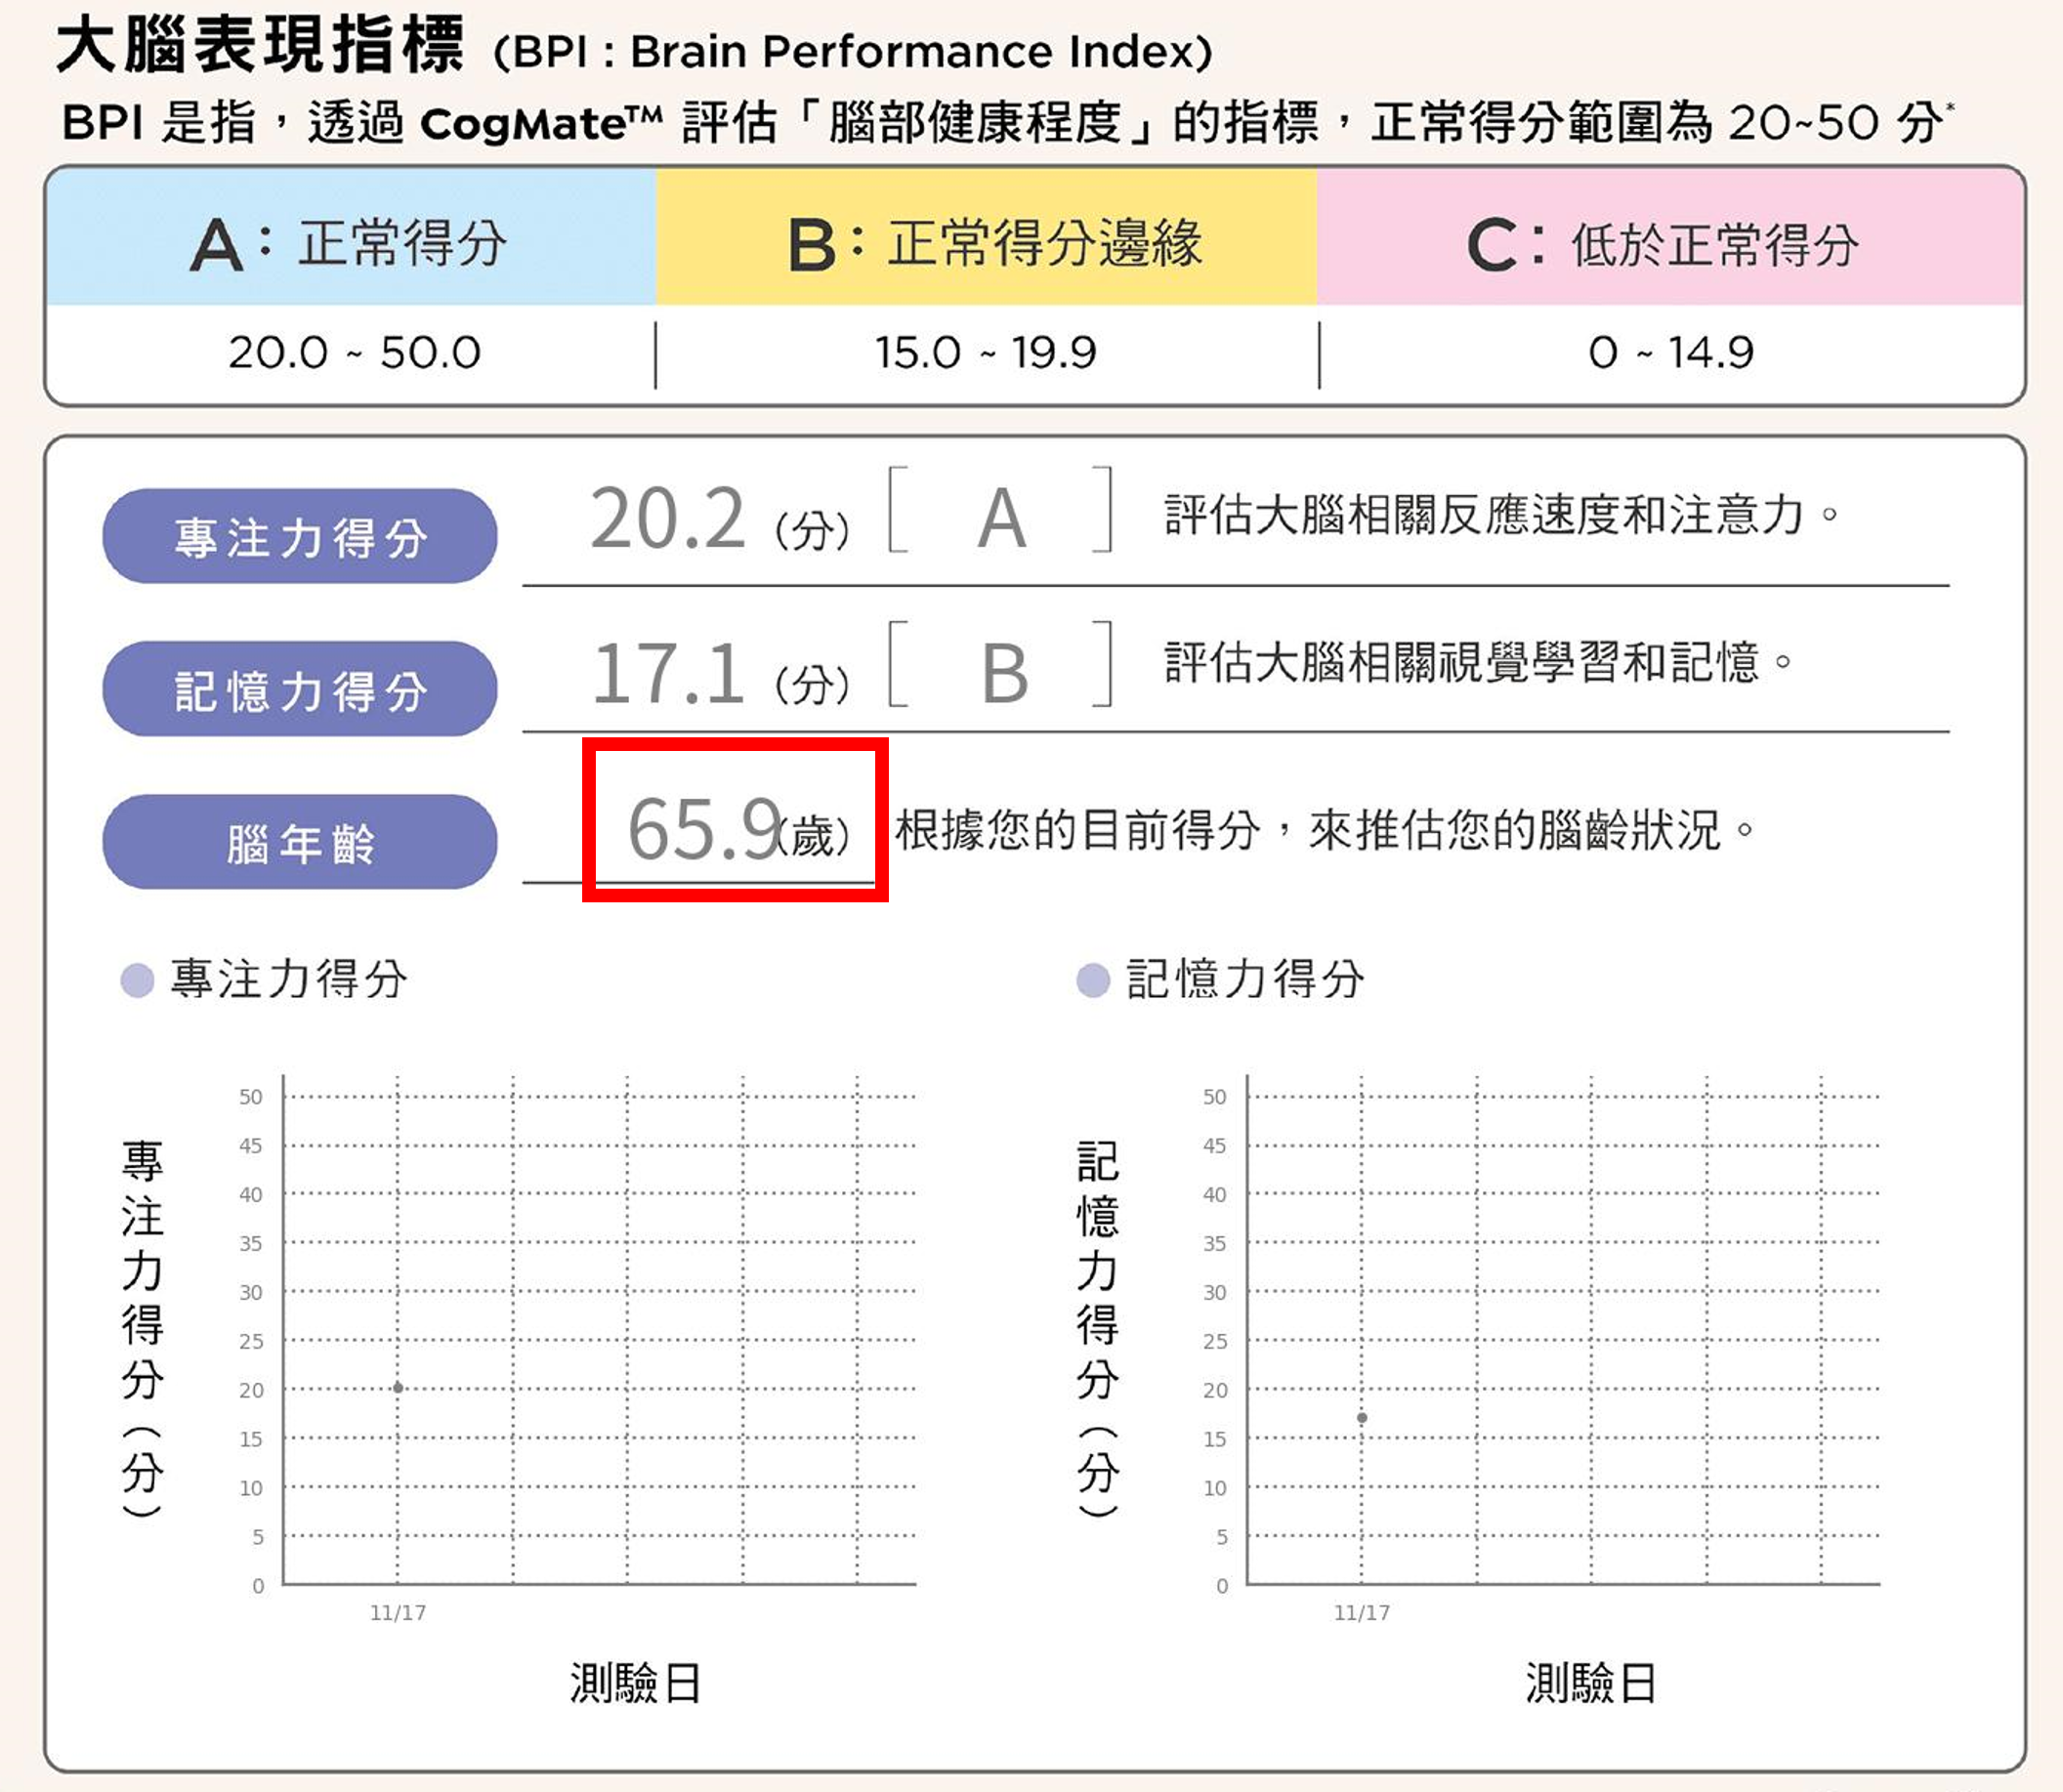This screenshot has height=1792, width=2063.
Task: Click the bracketed grade A label
Action: 1001,518
